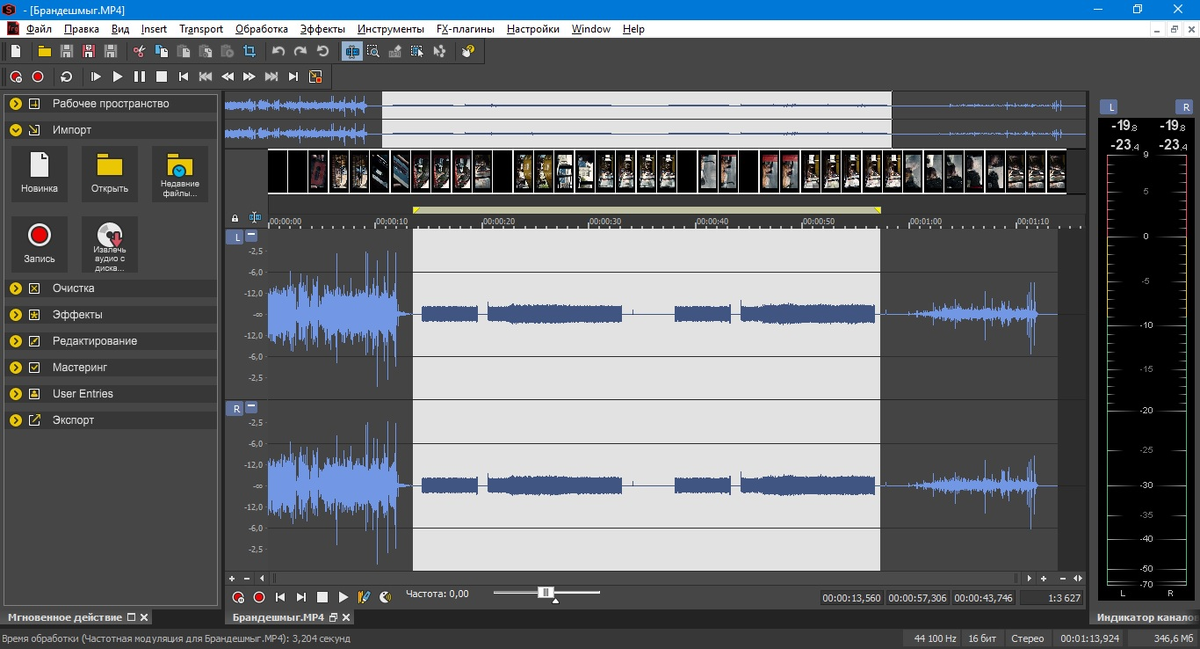This screenshot has width=1200, height=649.
Task: Select the Magnify tool icon
Action: (x=374, y=51)
